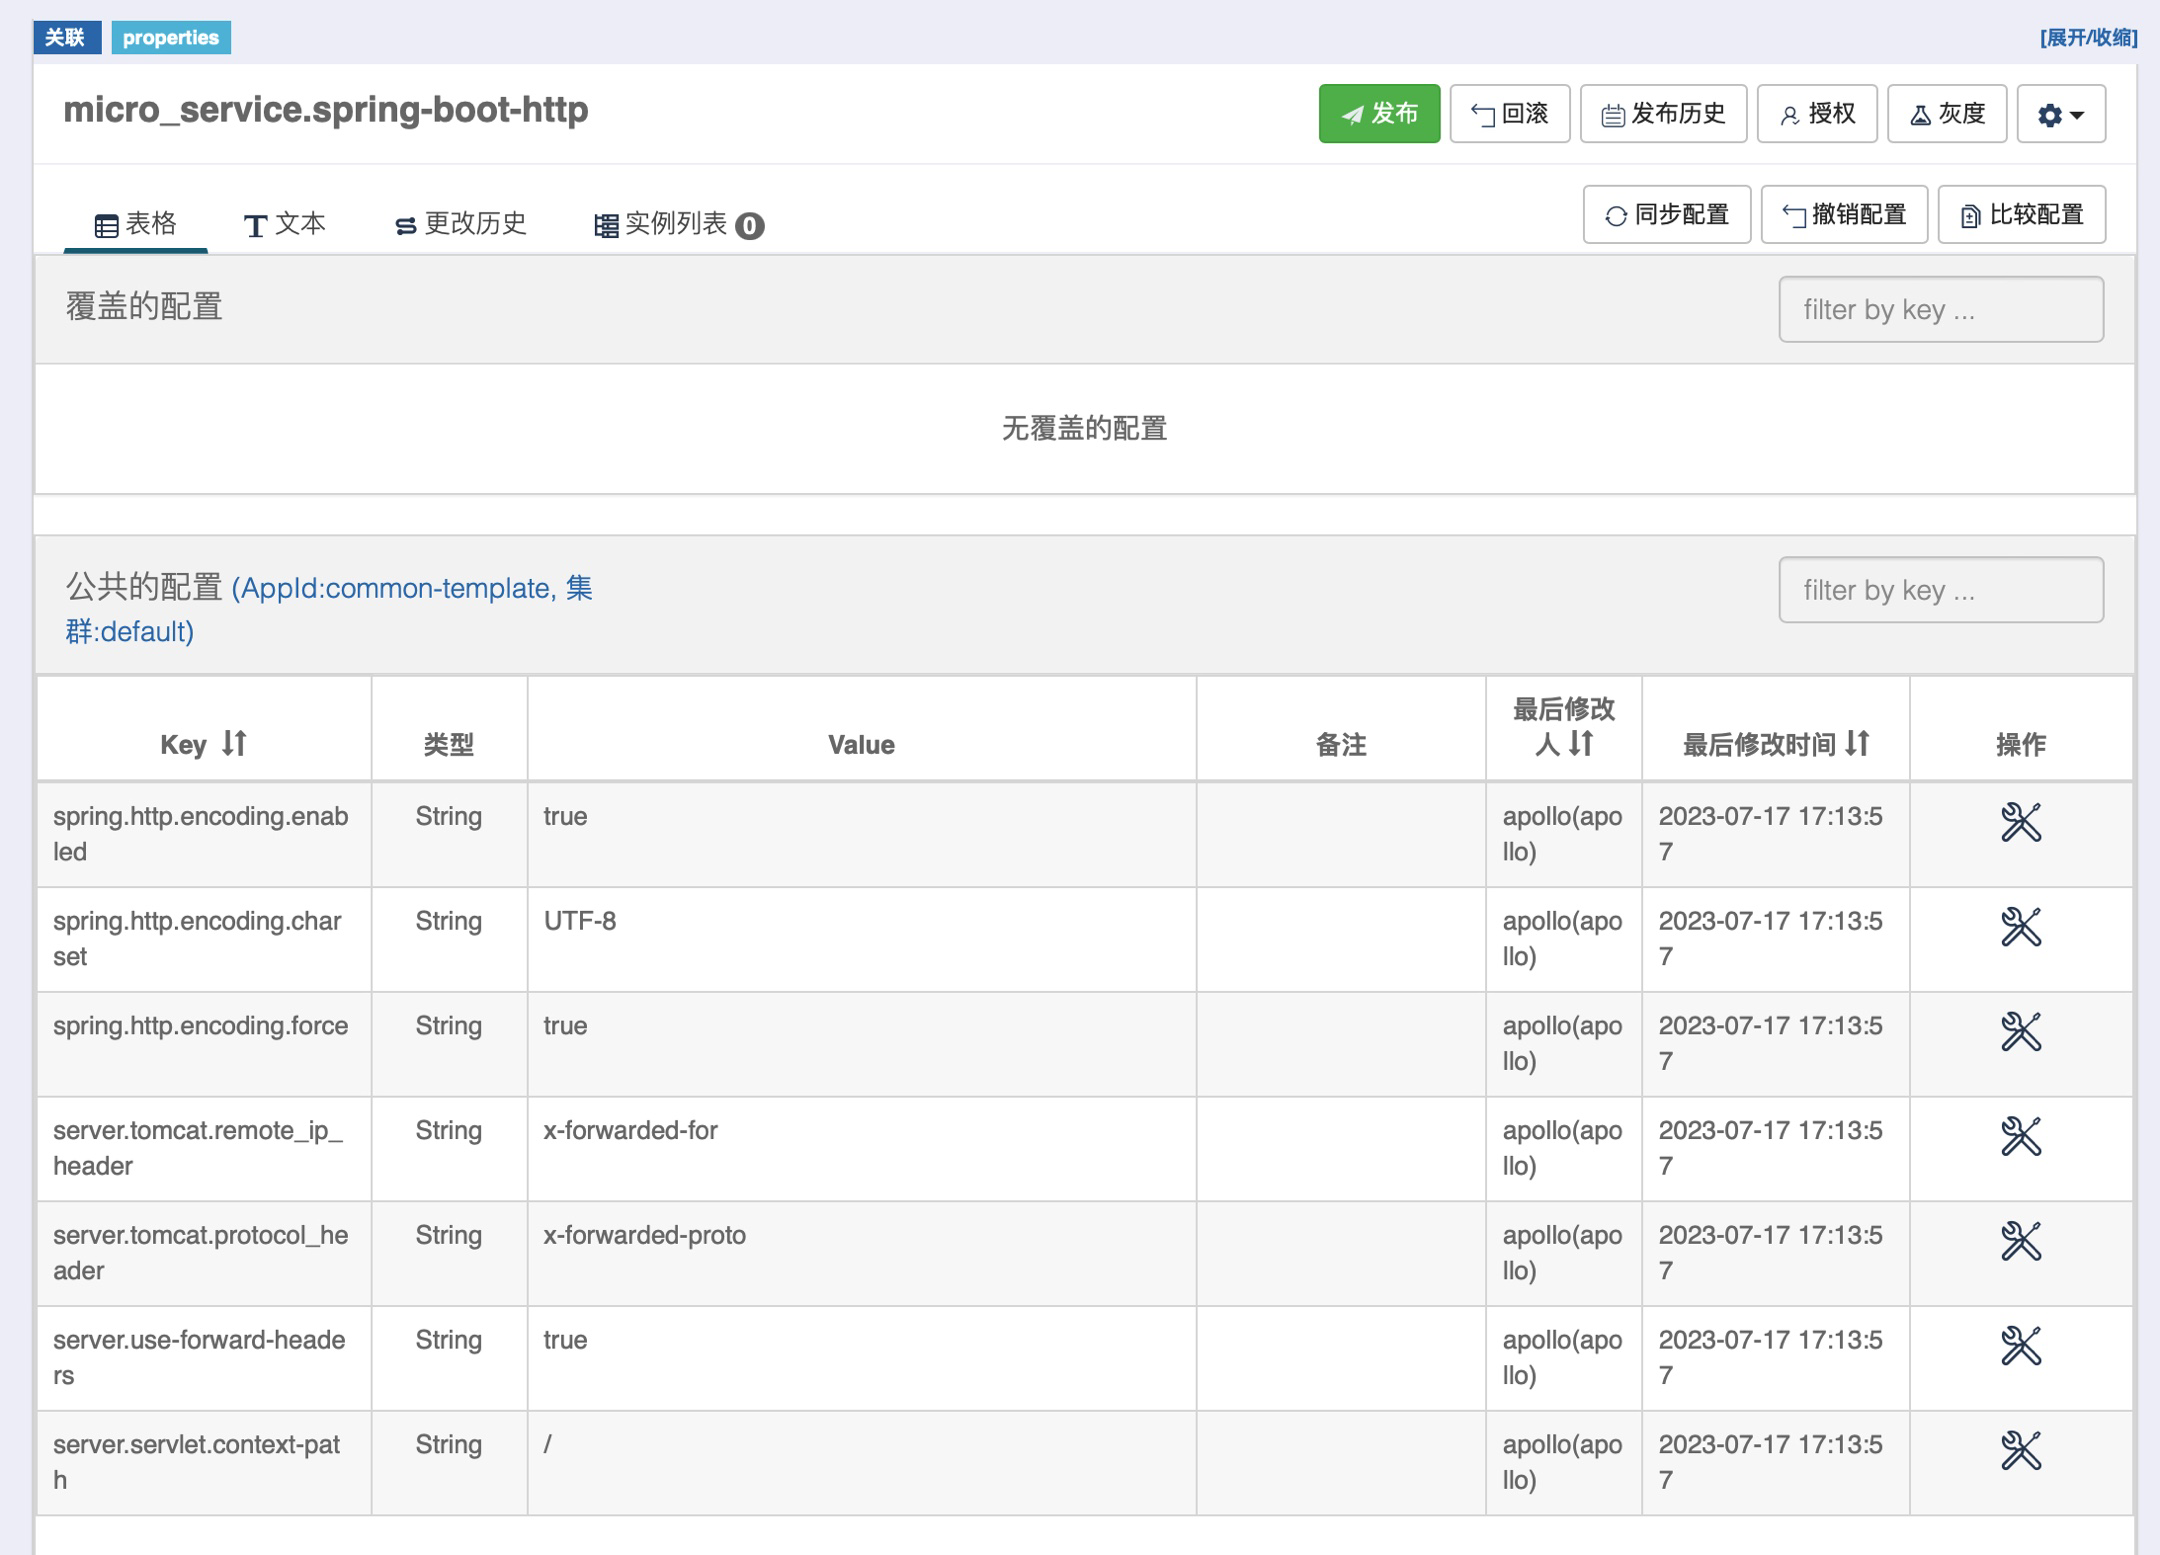Viewport: 2160px width, 1555px height.
Task: Open 发布历史 release history
Action: click(1663, 114)
